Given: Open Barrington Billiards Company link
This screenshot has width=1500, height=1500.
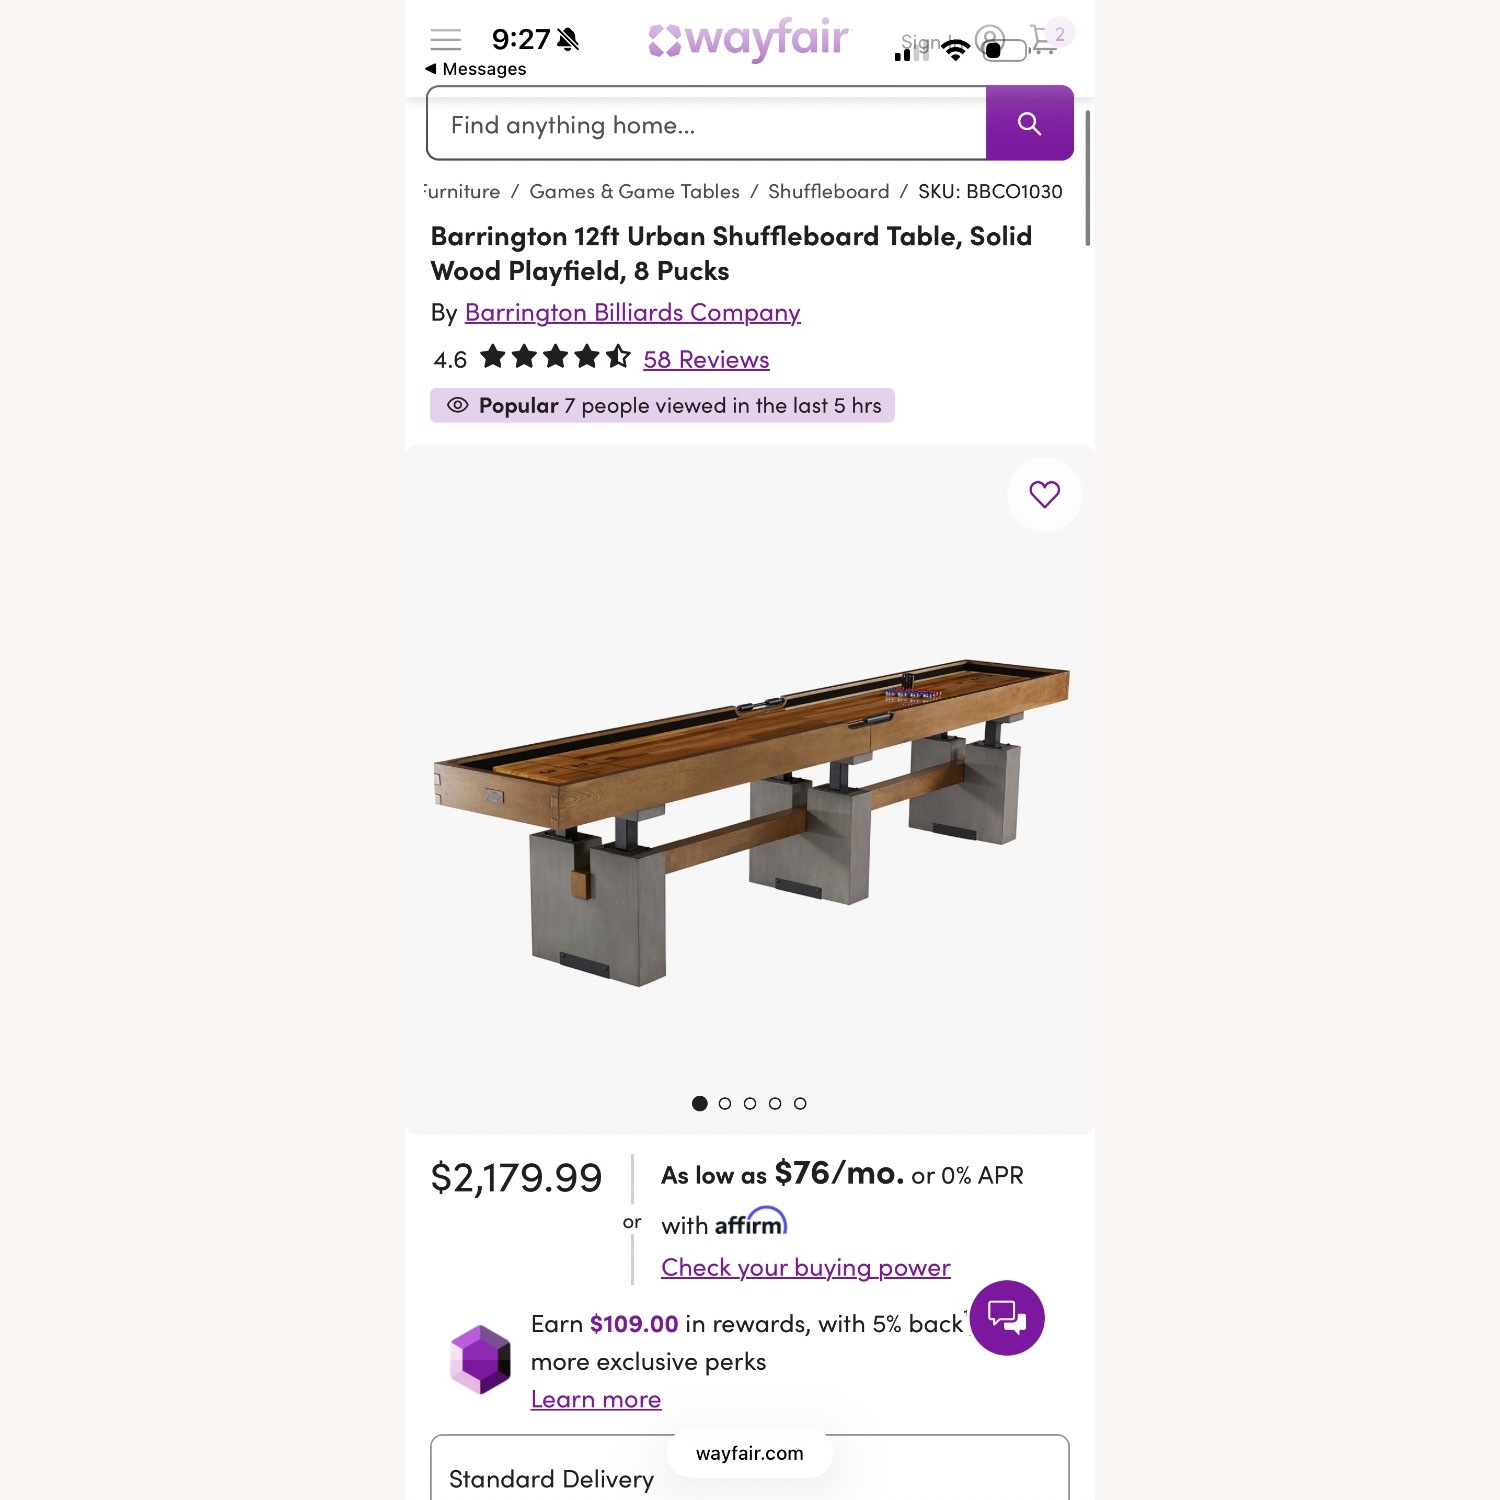Looking at the screenshot, I should coord(632,312).
